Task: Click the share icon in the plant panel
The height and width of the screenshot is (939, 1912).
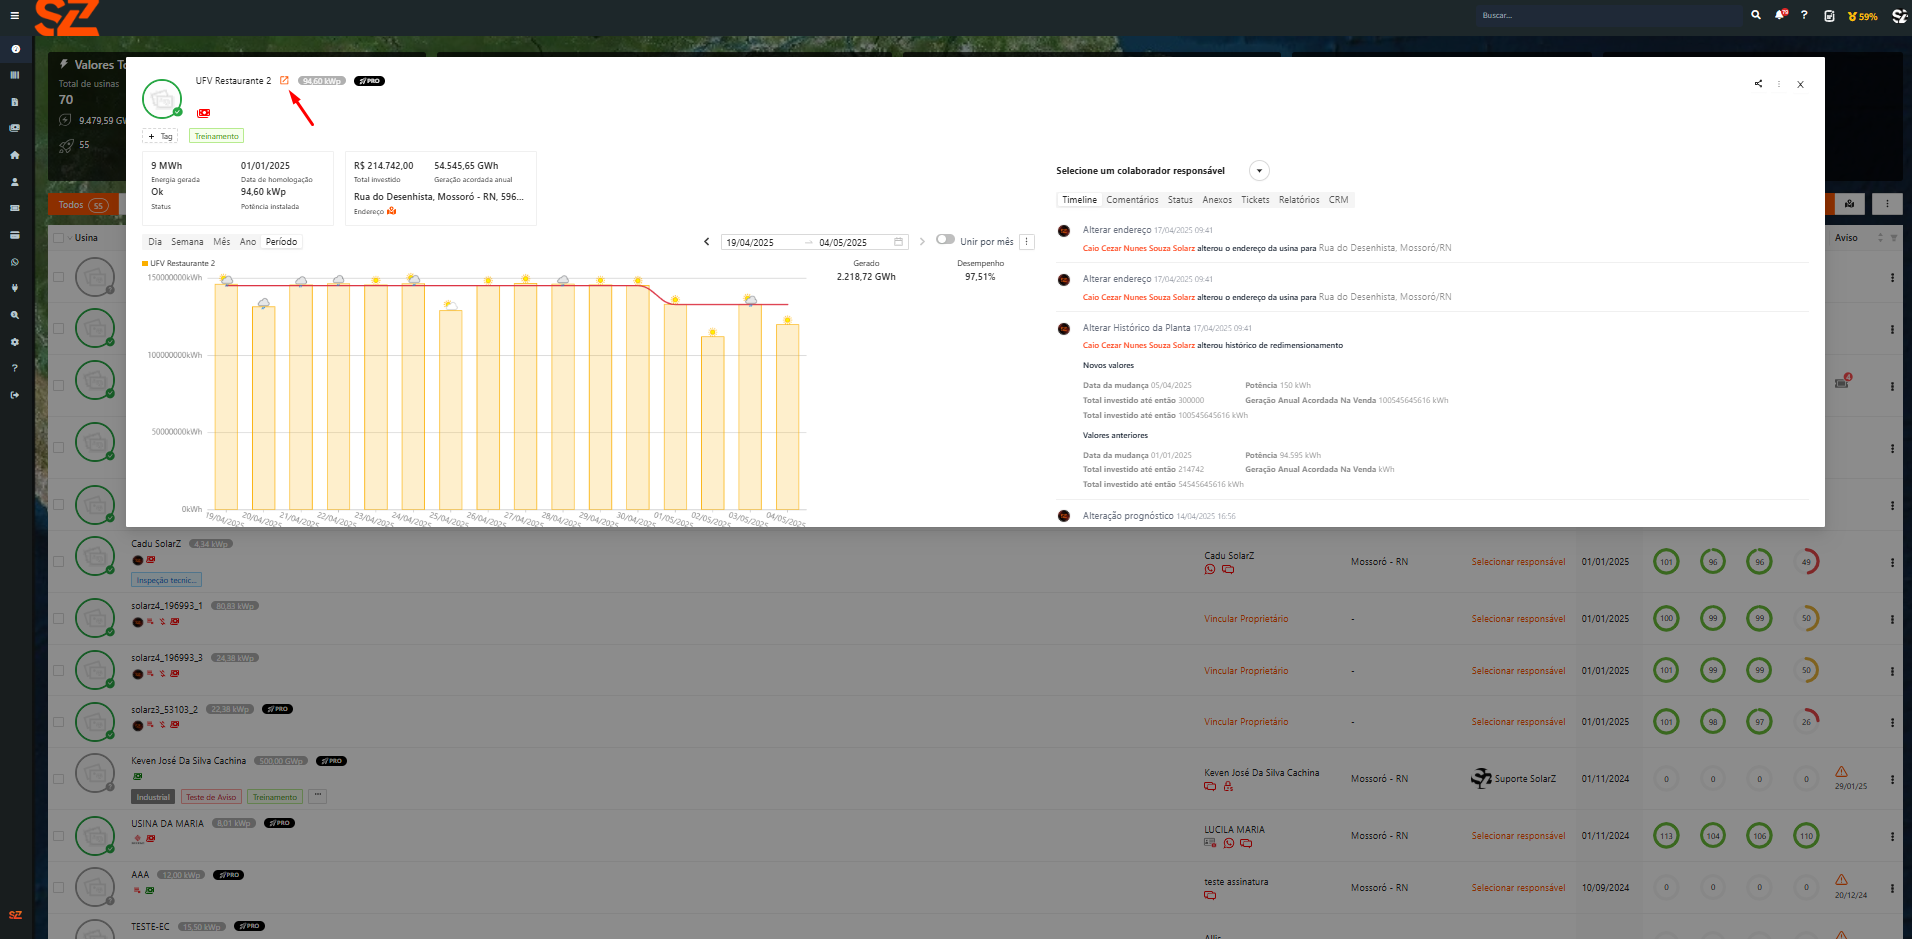Action: [x=1758, y=84]
